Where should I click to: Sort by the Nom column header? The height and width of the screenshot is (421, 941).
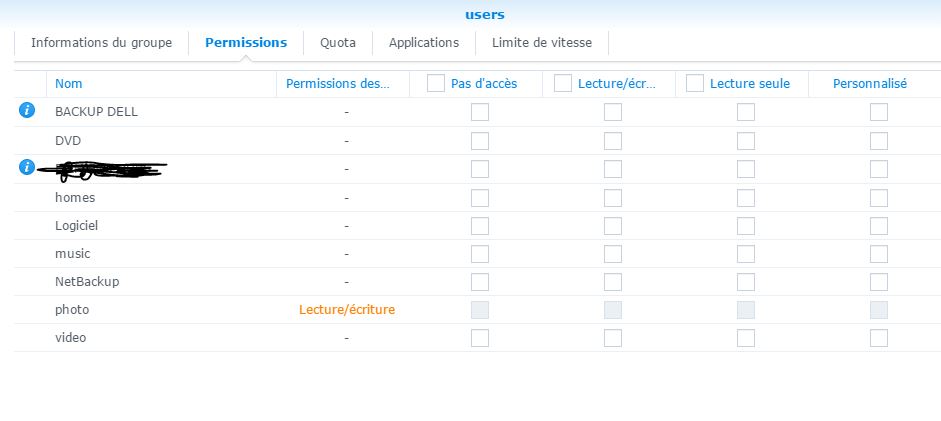69,84
